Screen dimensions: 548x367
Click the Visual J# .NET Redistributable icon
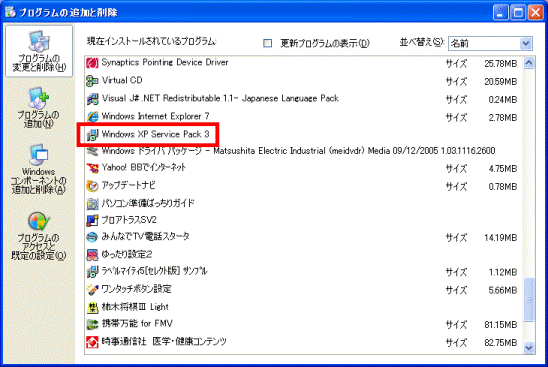tap(92, 99)
